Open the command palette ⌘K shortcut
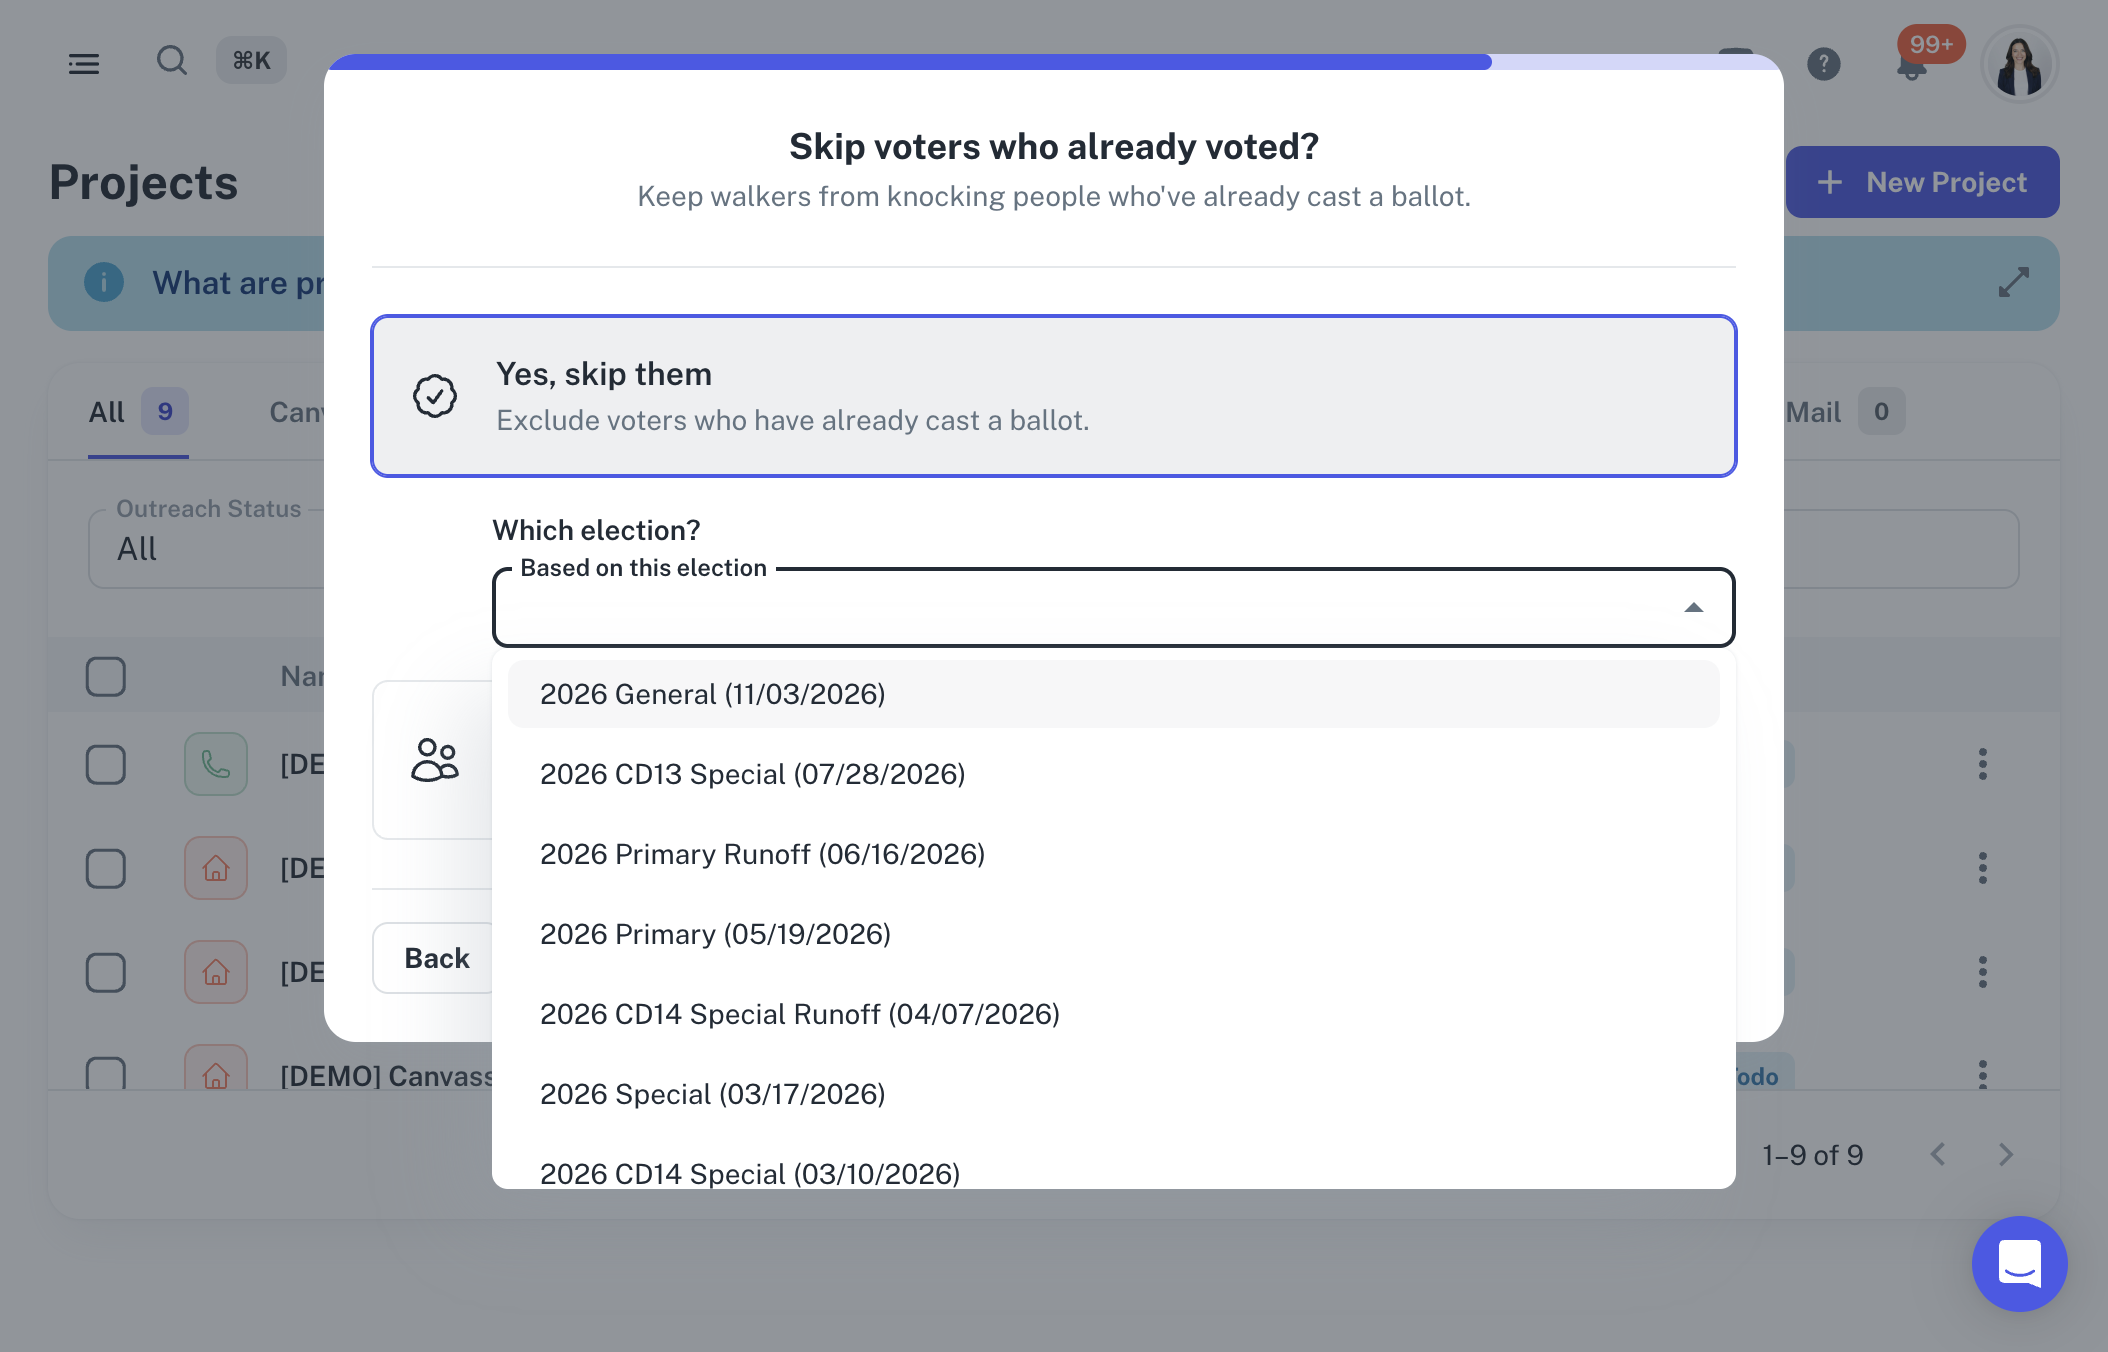The image size is (2108, 1352). click(x=251, y=61)
